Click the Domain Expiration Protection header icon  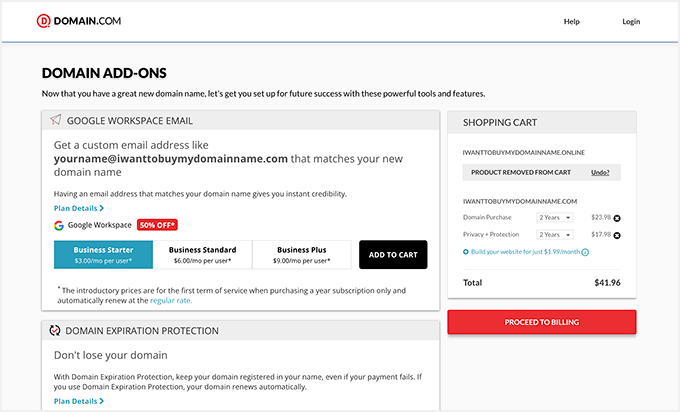[54, 330]
